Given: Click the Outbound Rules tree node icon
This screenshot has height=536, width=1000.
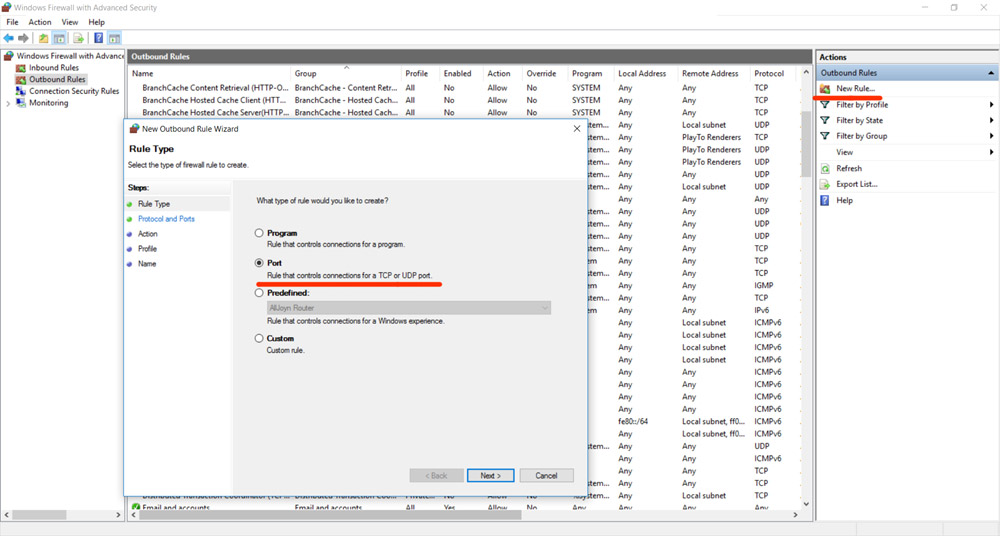Looking at the screenshot, I should [x=21, y=80].
